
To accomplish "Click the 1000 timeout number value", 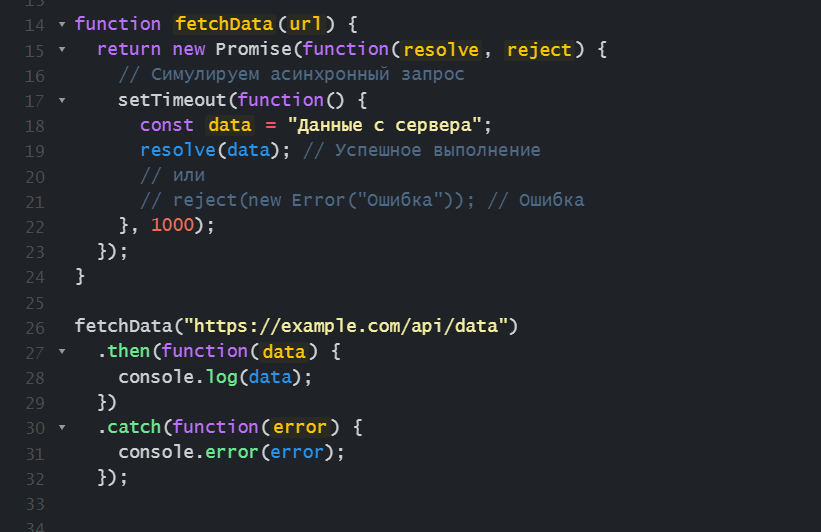I will pyautogui.click(x=172, y=226).
